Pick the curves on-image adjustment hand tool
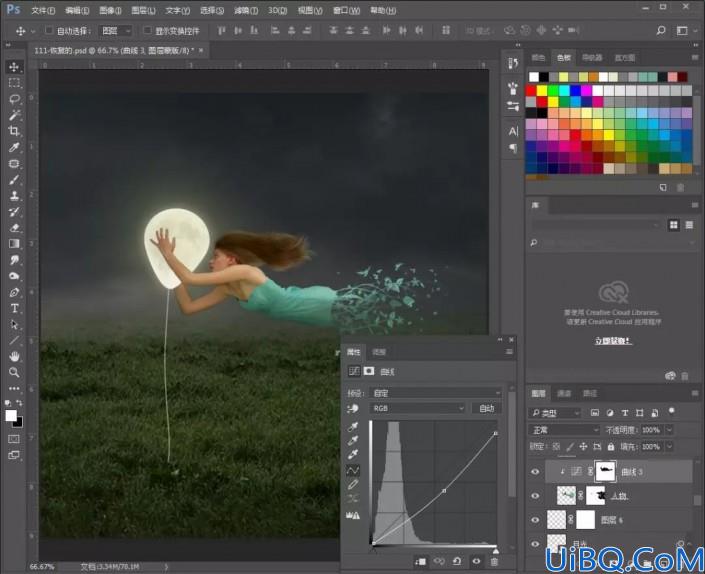The height and width of the screenshot is (574, 705). click(353, 408)
